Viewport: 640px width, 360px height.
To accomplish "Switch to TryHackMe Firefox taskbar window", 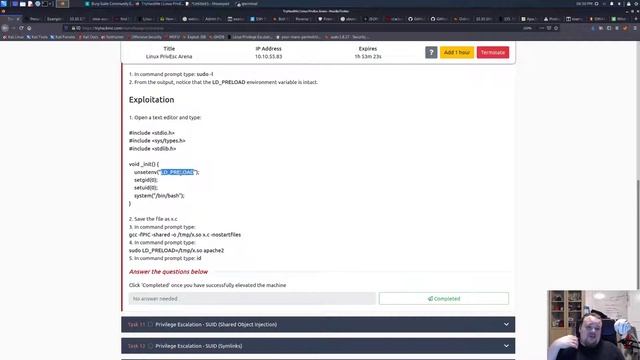I will coord(159,4).
